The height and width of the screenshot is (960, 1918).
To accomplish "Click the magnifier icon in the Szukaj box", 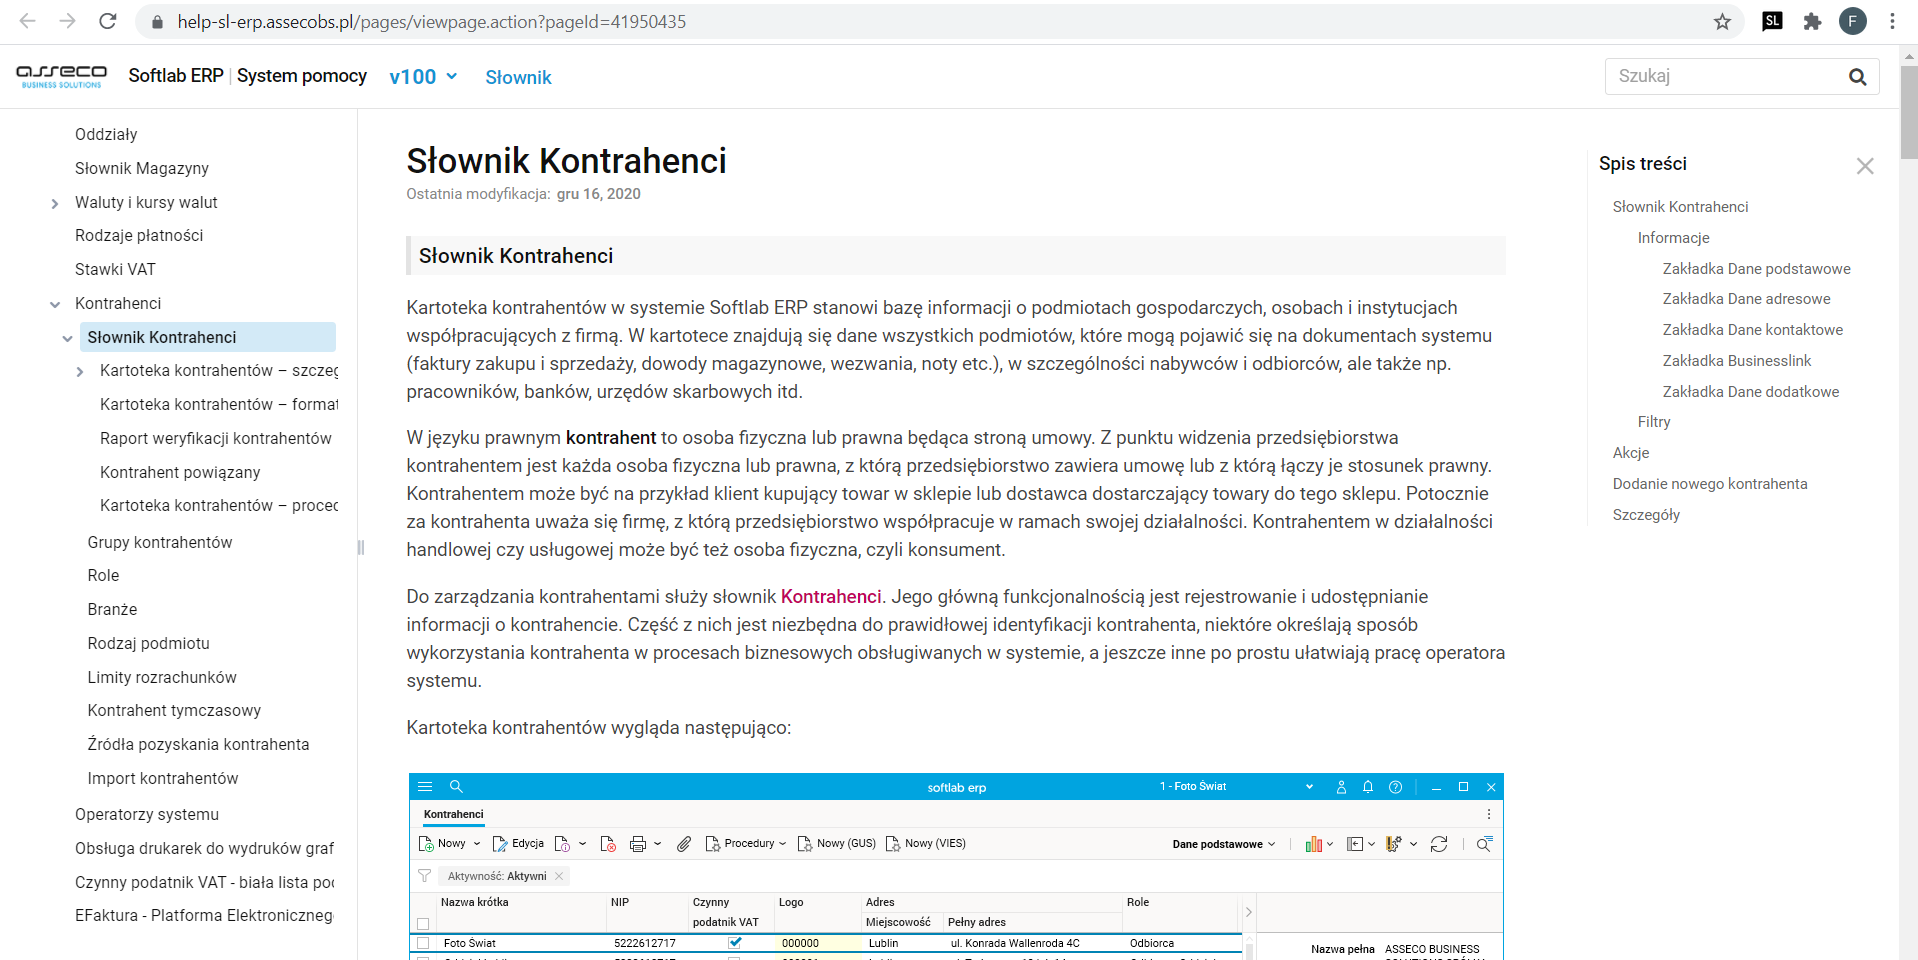I will click(x=1857, y=77).
